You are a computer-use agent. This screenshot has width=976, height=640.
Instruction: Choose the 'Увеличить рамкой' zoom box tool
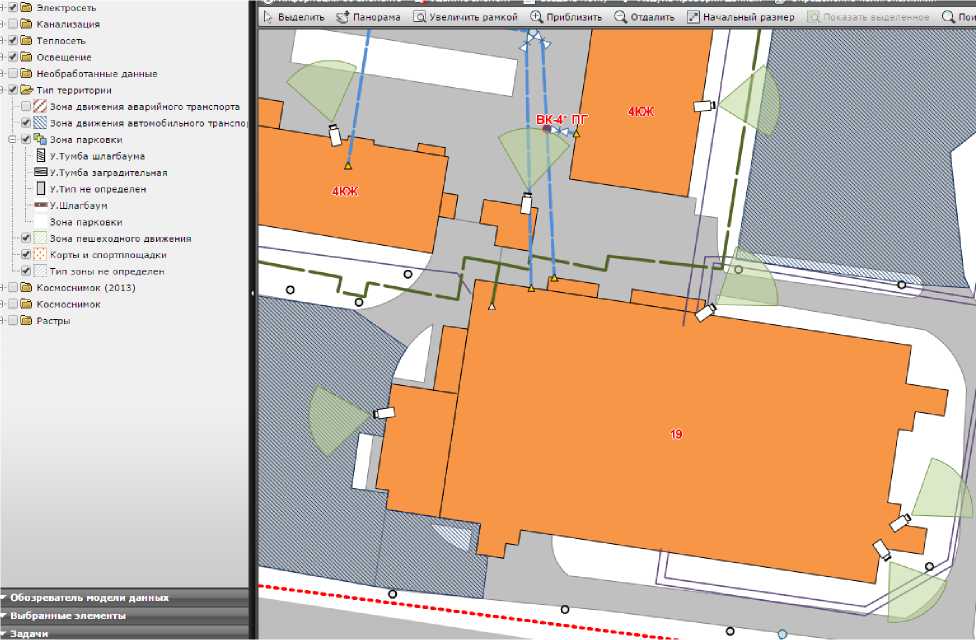466,17
